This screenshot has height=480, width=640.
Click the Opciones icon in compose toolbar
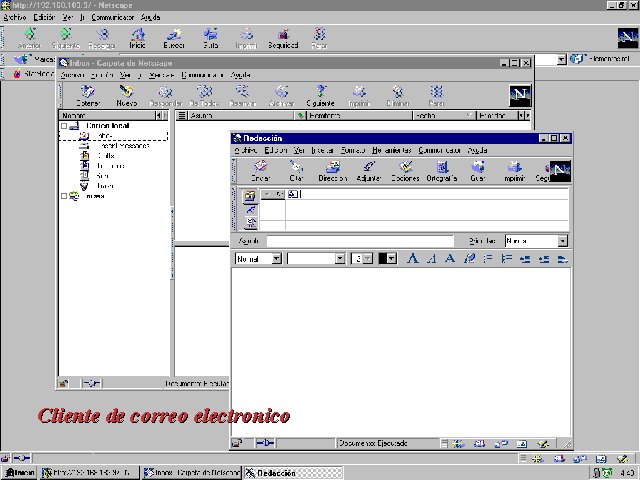[405, 171]
